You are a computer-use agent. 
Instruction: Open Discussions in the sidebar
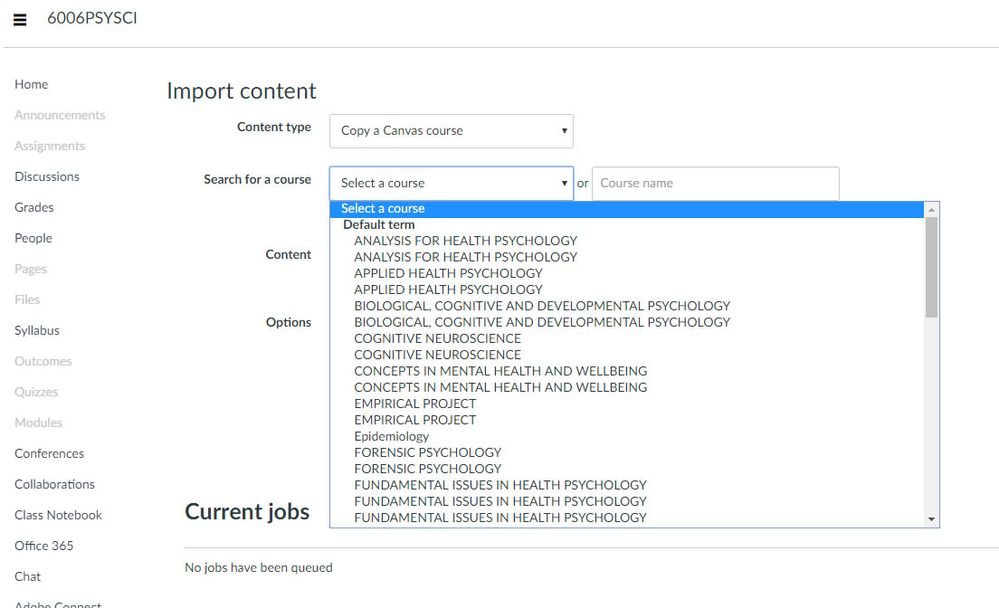(x=47, y=177)
